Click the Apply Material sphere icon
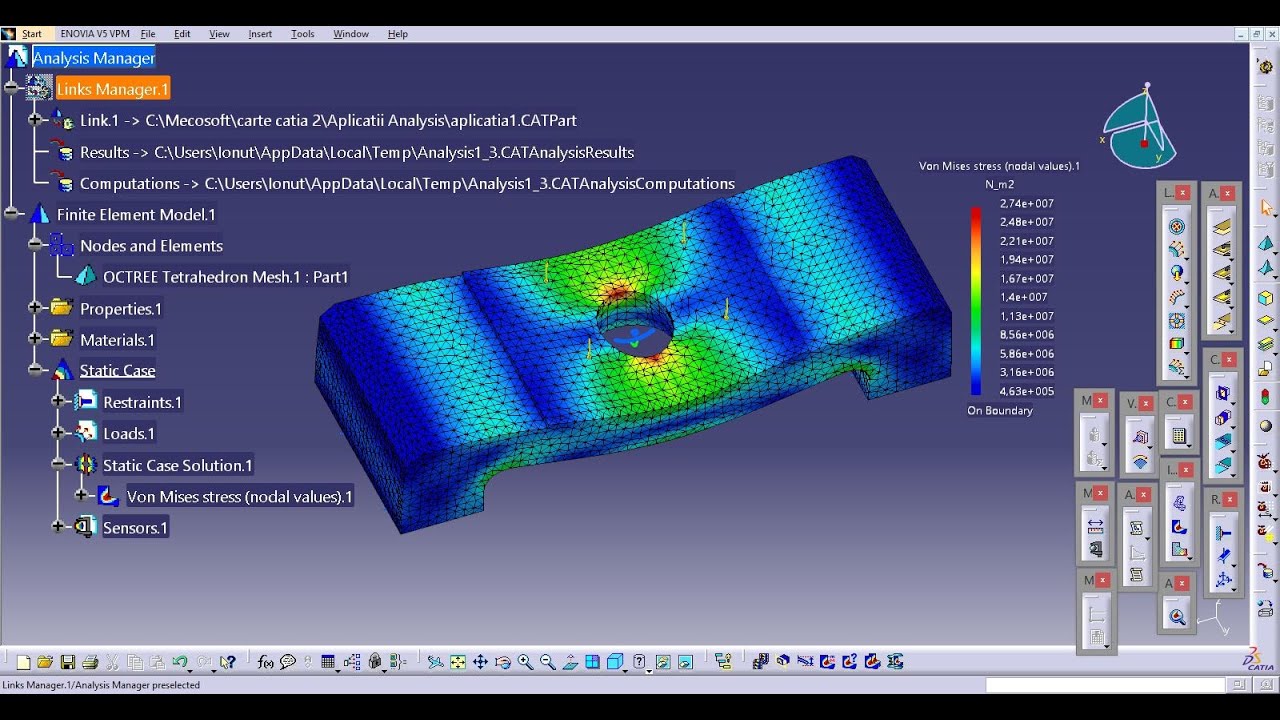This screenshot has height=720, width=1280. [x=1266, y=426]
